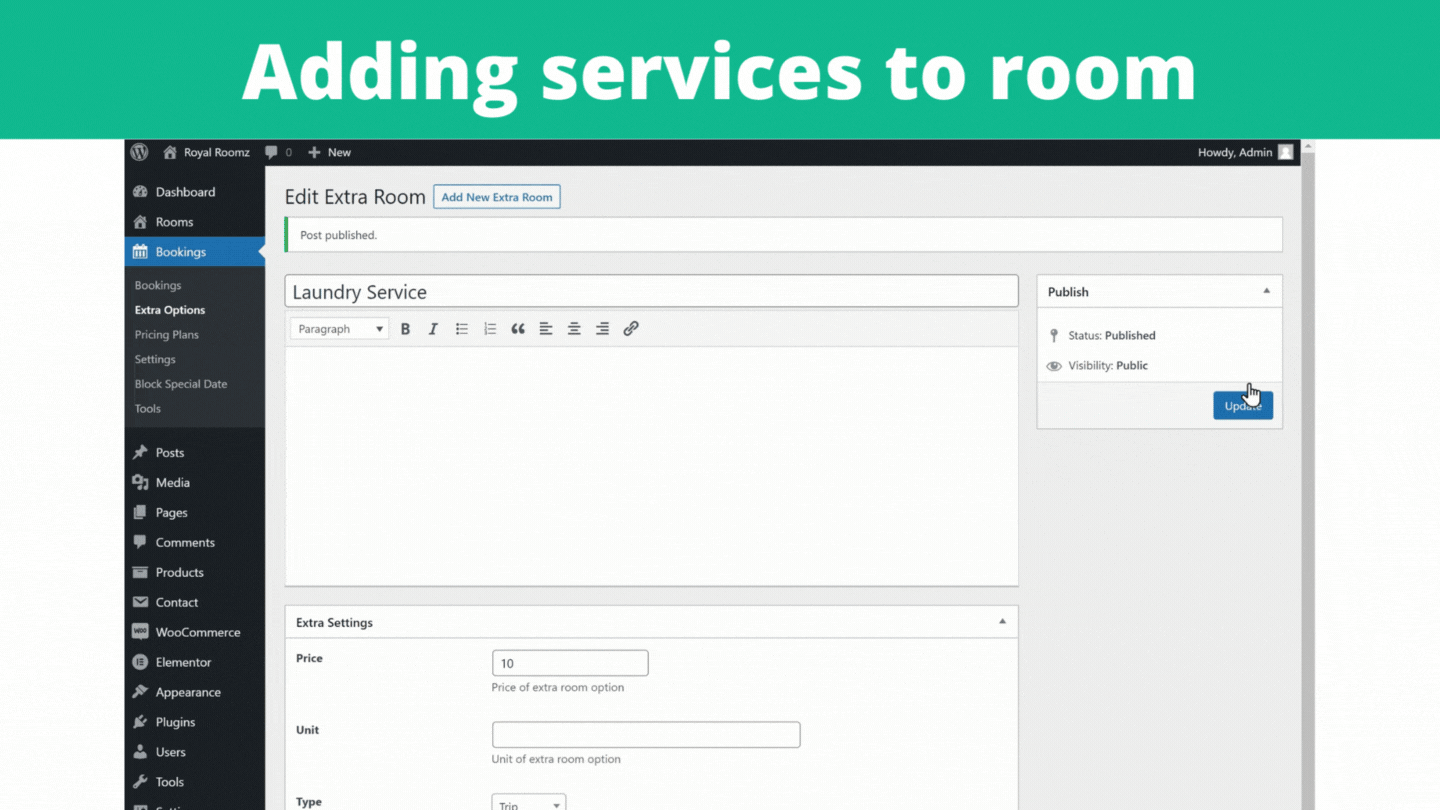Image resolution: width=1440 pixels, height=810 pixels.
Task: Go to Block Special Date page
Action: click(181, 384)
